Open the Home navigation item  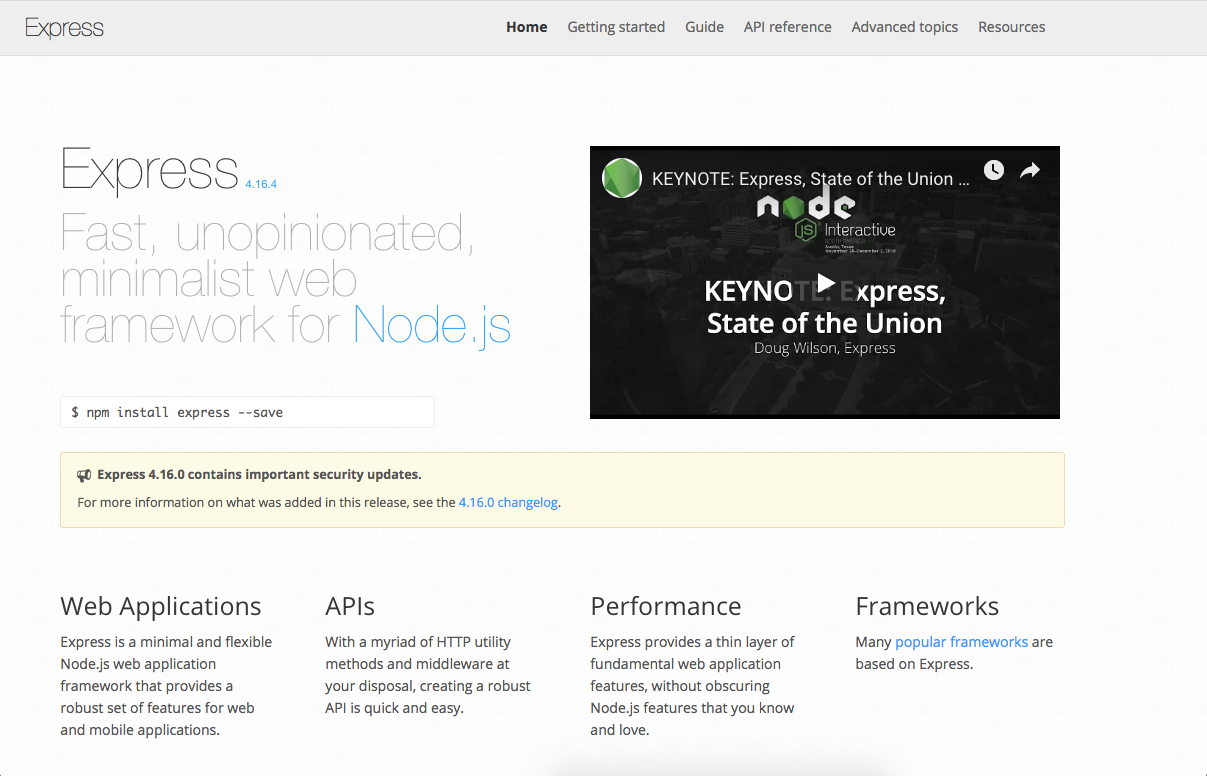point(526,27)
